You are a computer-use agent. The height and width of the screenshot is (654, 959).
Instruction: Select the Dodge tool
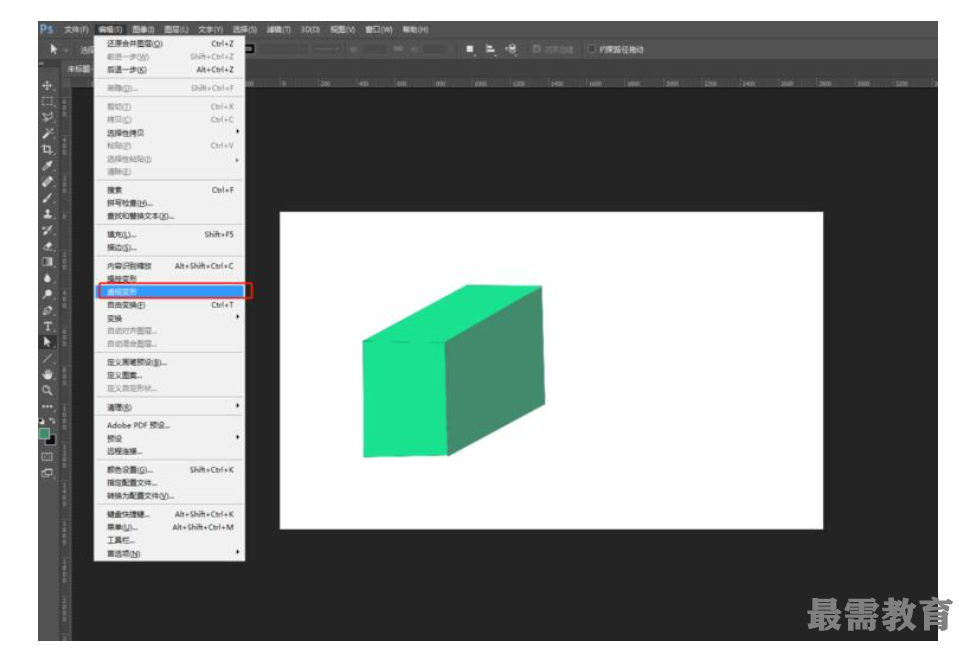pyautogui.click(x=47, y=294)
